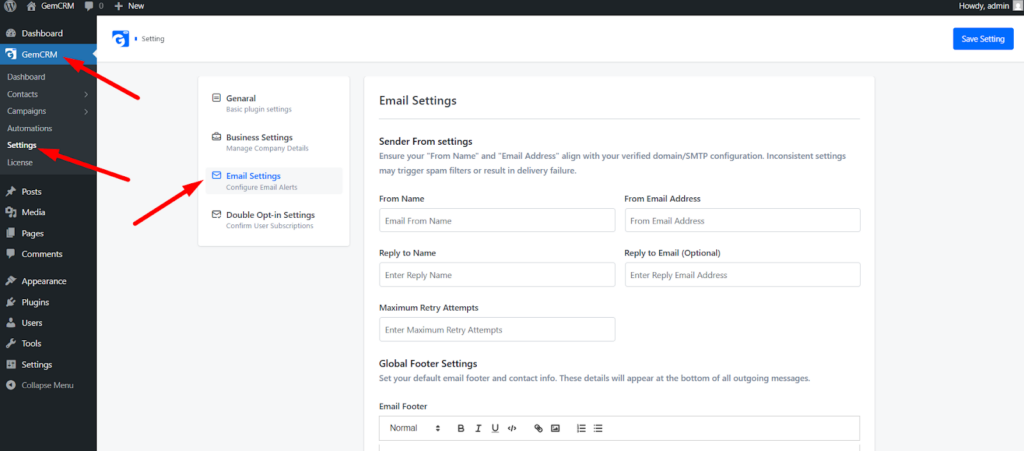Focus the Reply to Name field
The height and width of the screenshot is (451, 1024).
(497, 275)
